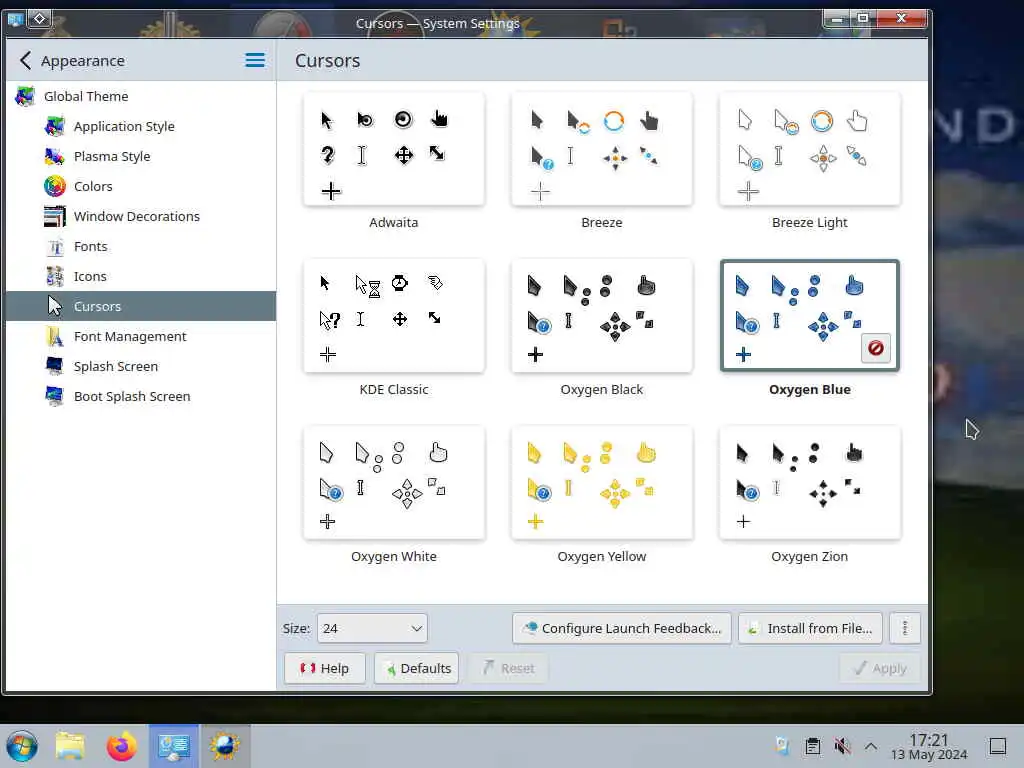Click the Window Decorations icon
Viewport: 1024px width, 768px height.
pos(55,216)
